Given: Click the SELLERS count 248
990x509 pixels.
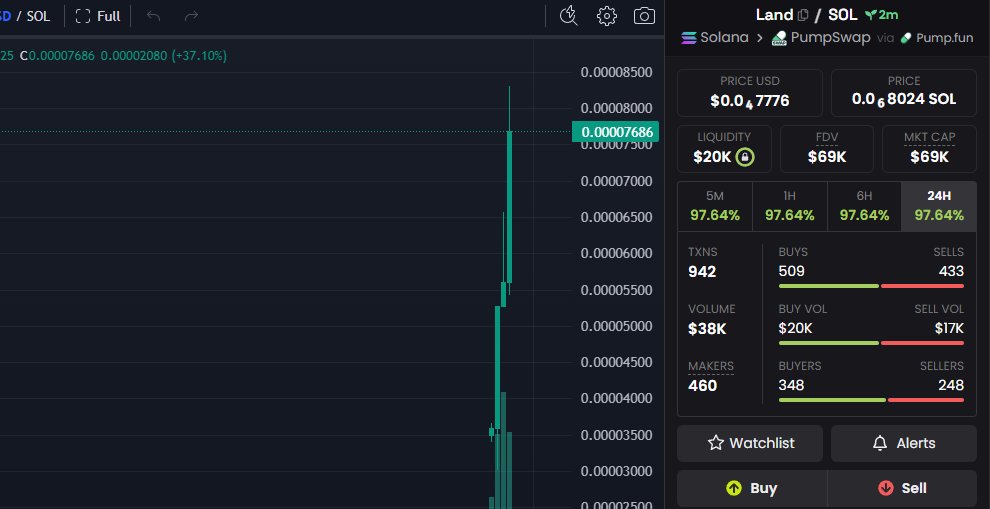Looking at the screenshot, I should (951, 385).
